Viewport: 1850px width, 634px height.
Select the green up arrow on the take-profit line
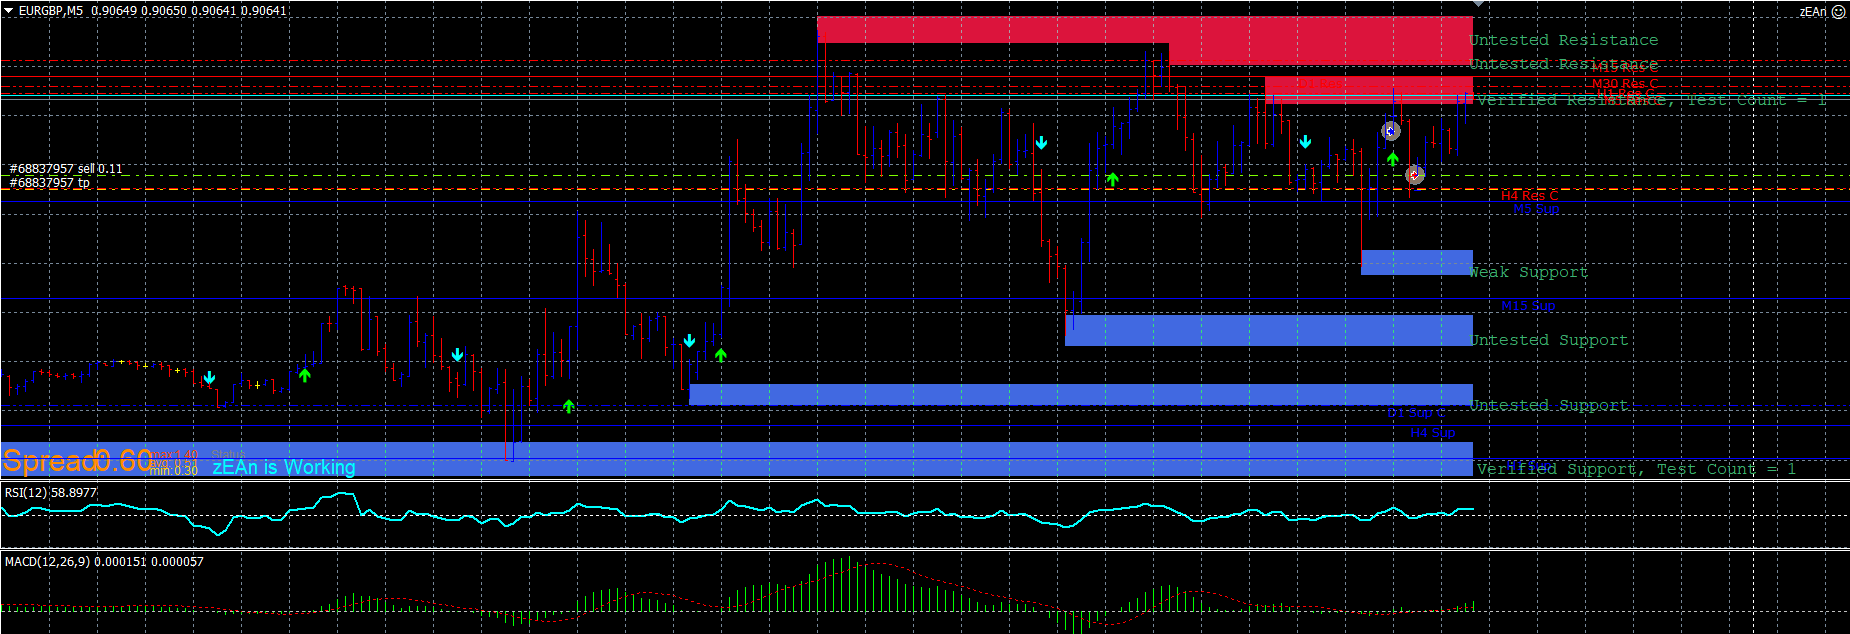1113,180
